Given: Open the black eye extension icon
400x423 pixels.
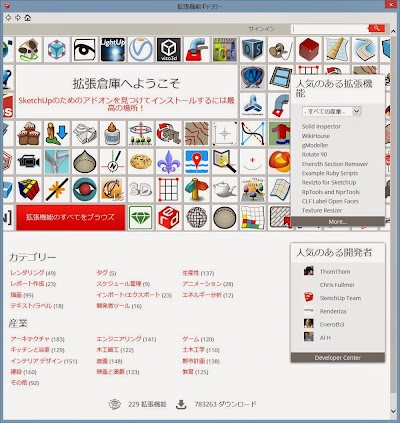Looking at the screenshot, I should pyautogui.click(x=85, y=49).
